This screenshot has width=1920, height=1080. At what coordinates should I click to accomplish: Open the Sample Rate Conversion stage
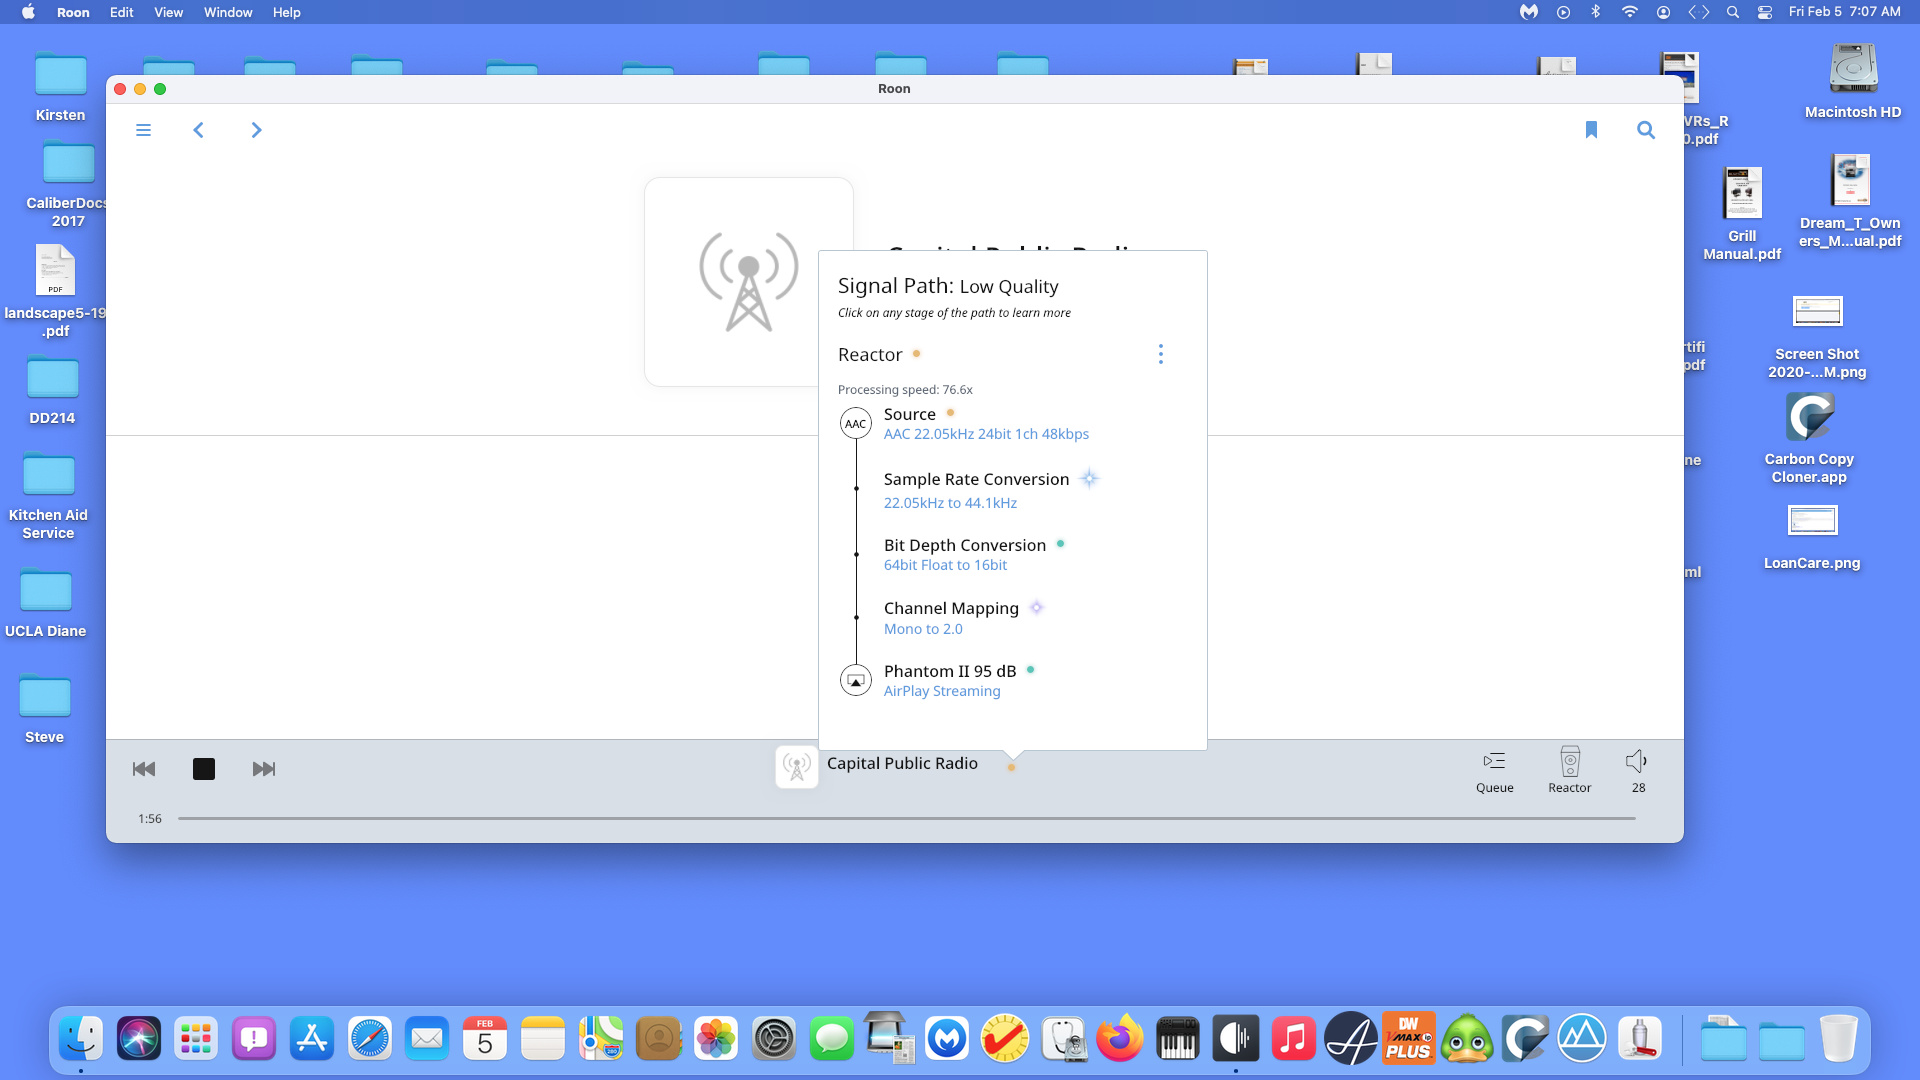pos(976,479)
